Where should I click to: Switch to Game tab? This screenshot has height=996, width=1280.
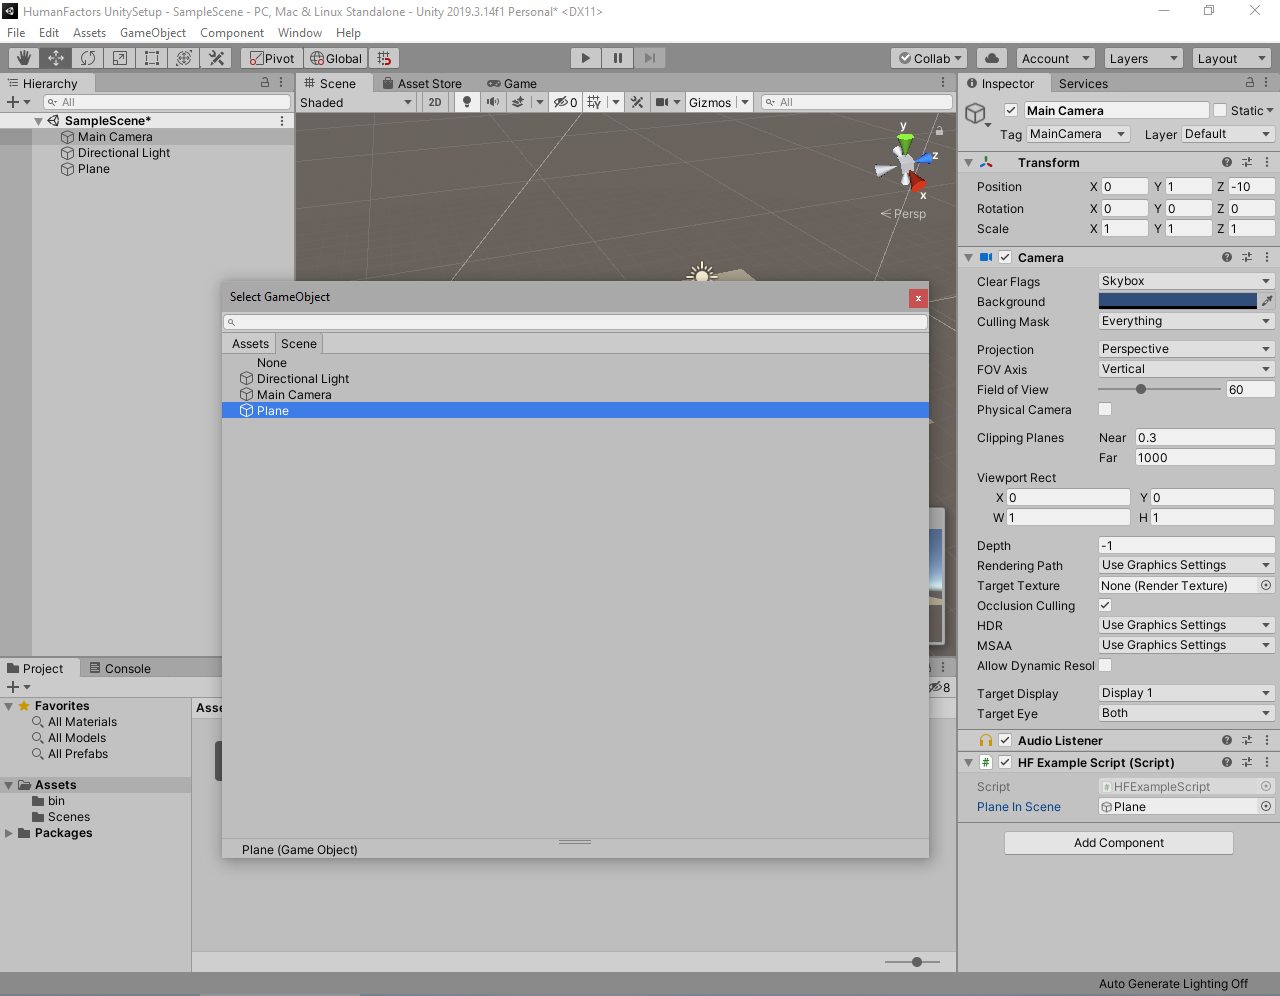(x=512, y=83)
